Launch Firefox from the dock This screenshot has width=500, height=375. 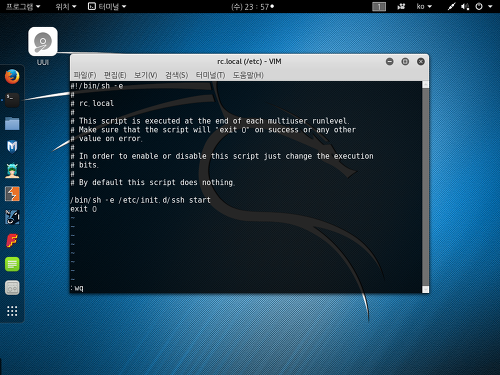(x=12, y=76)
